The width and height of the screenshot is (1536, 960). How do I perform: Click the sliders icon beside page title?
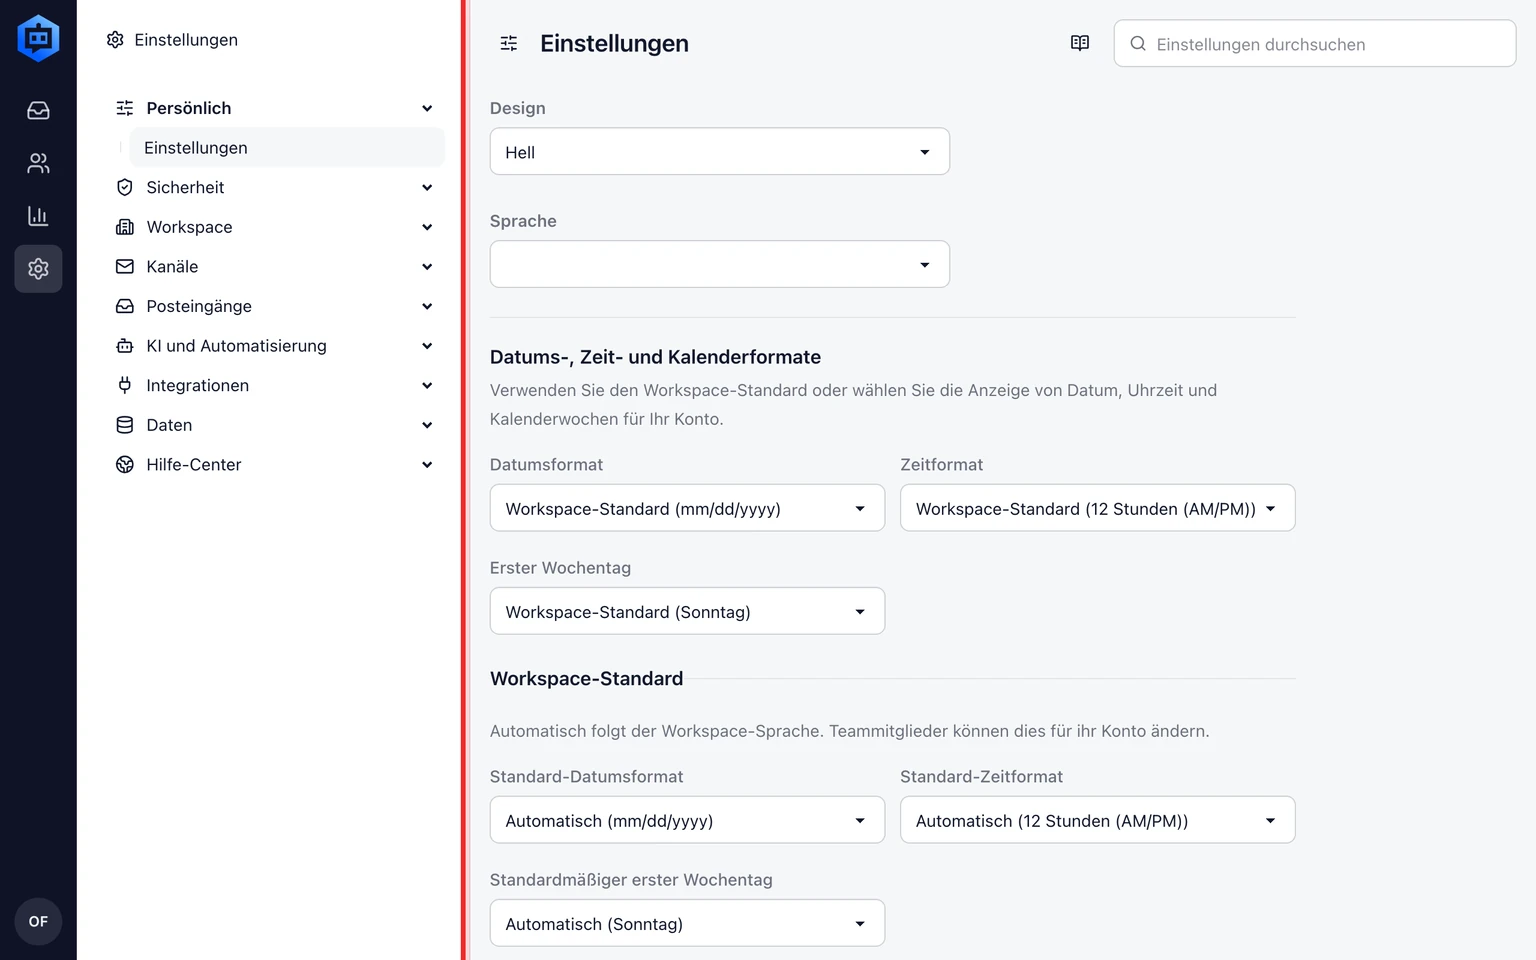pos(509,43)
